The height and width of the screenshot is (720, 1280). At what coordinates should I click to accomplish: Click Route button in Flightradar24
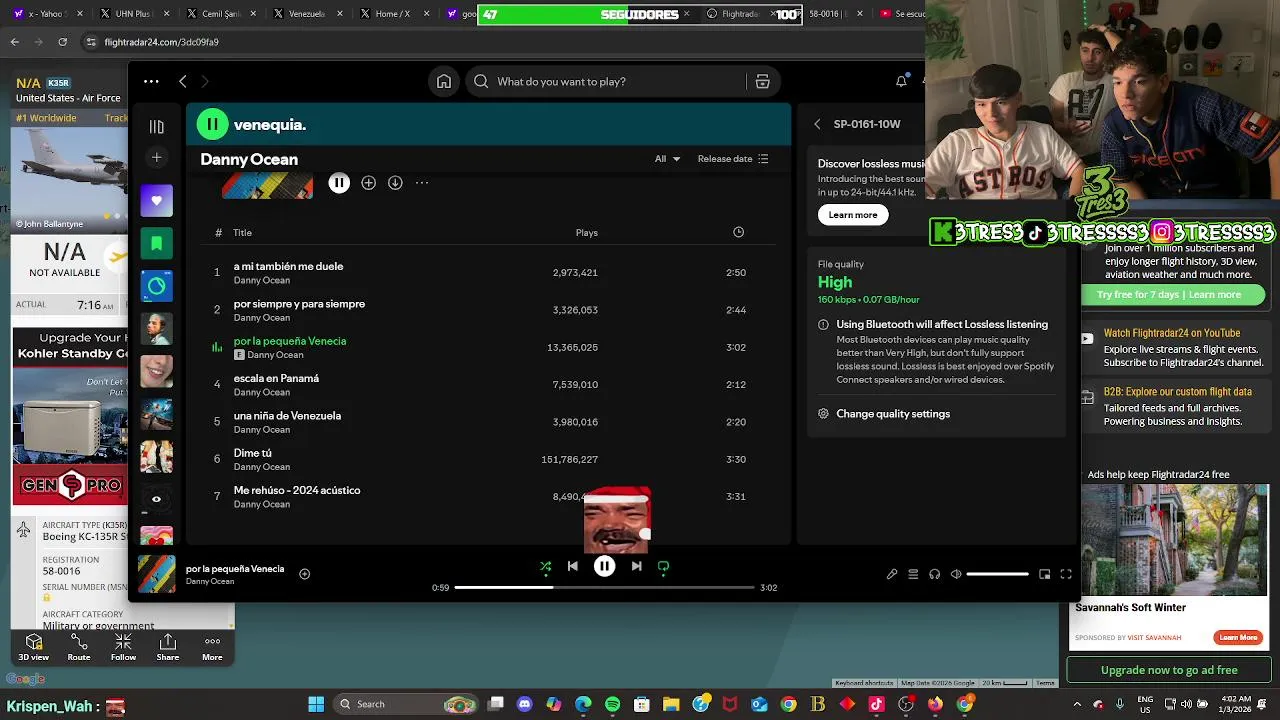point(79,647)
